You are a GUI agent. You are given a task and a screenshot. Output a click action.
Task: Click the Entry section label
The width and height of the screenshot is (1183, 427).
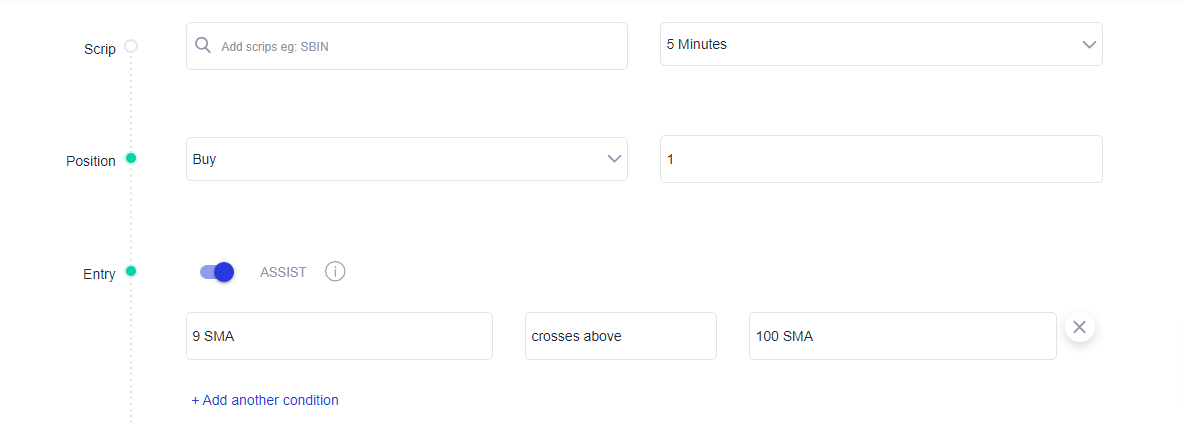[x=99, y=275]
